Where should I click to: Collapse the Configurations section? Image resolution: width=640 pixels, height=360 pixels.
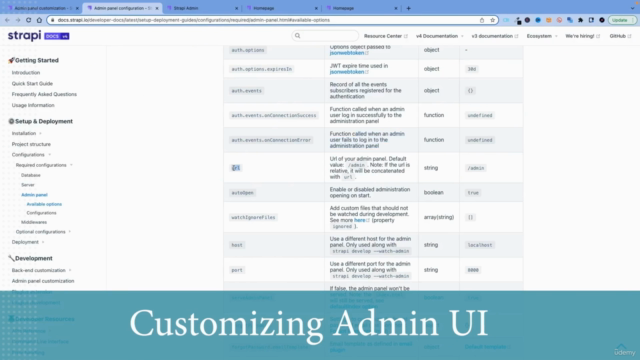click(x=31, y=155)
